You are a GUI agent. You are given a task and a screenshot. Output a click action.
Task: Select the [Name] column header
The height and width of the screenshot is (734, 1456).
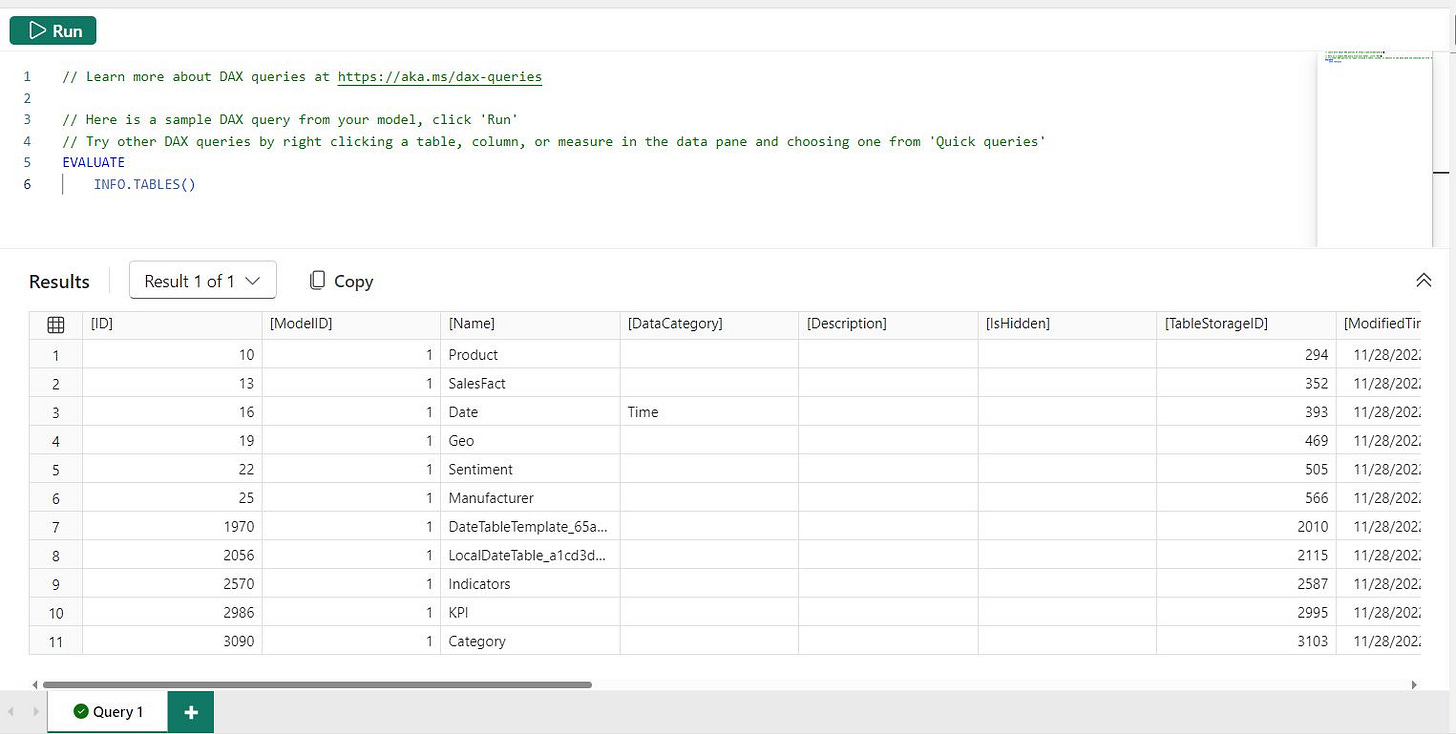click(530, 324)
